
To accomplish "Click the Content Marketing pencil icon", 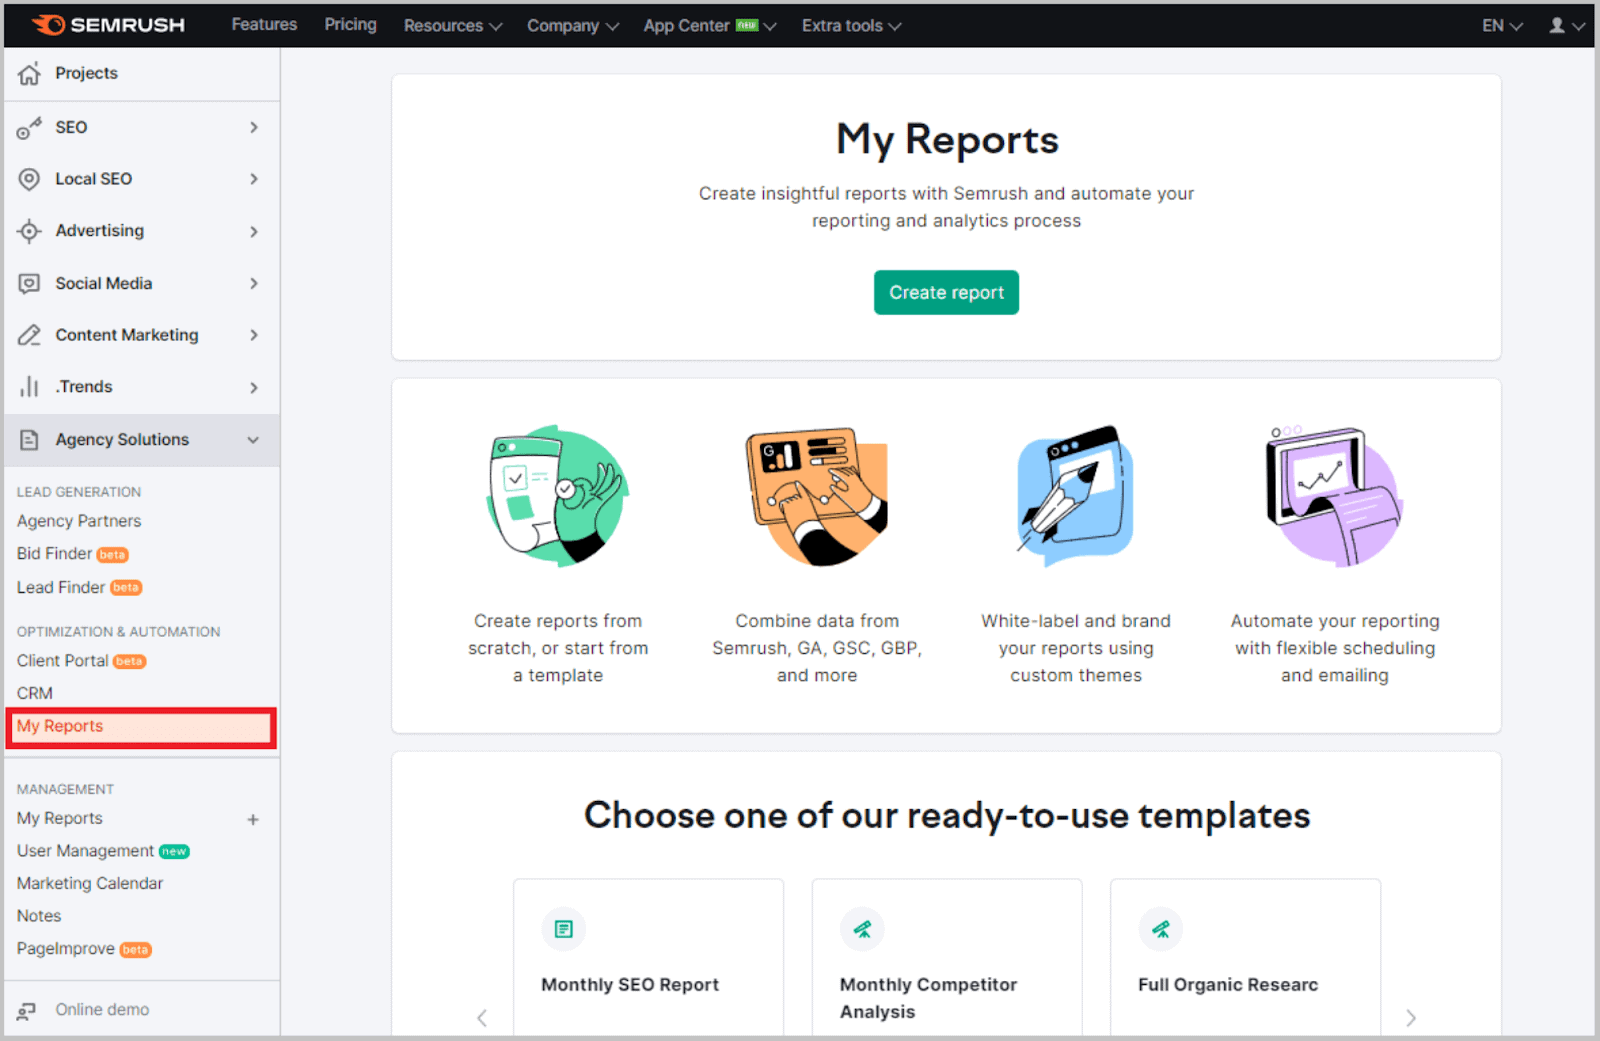I will click(29, 335).
